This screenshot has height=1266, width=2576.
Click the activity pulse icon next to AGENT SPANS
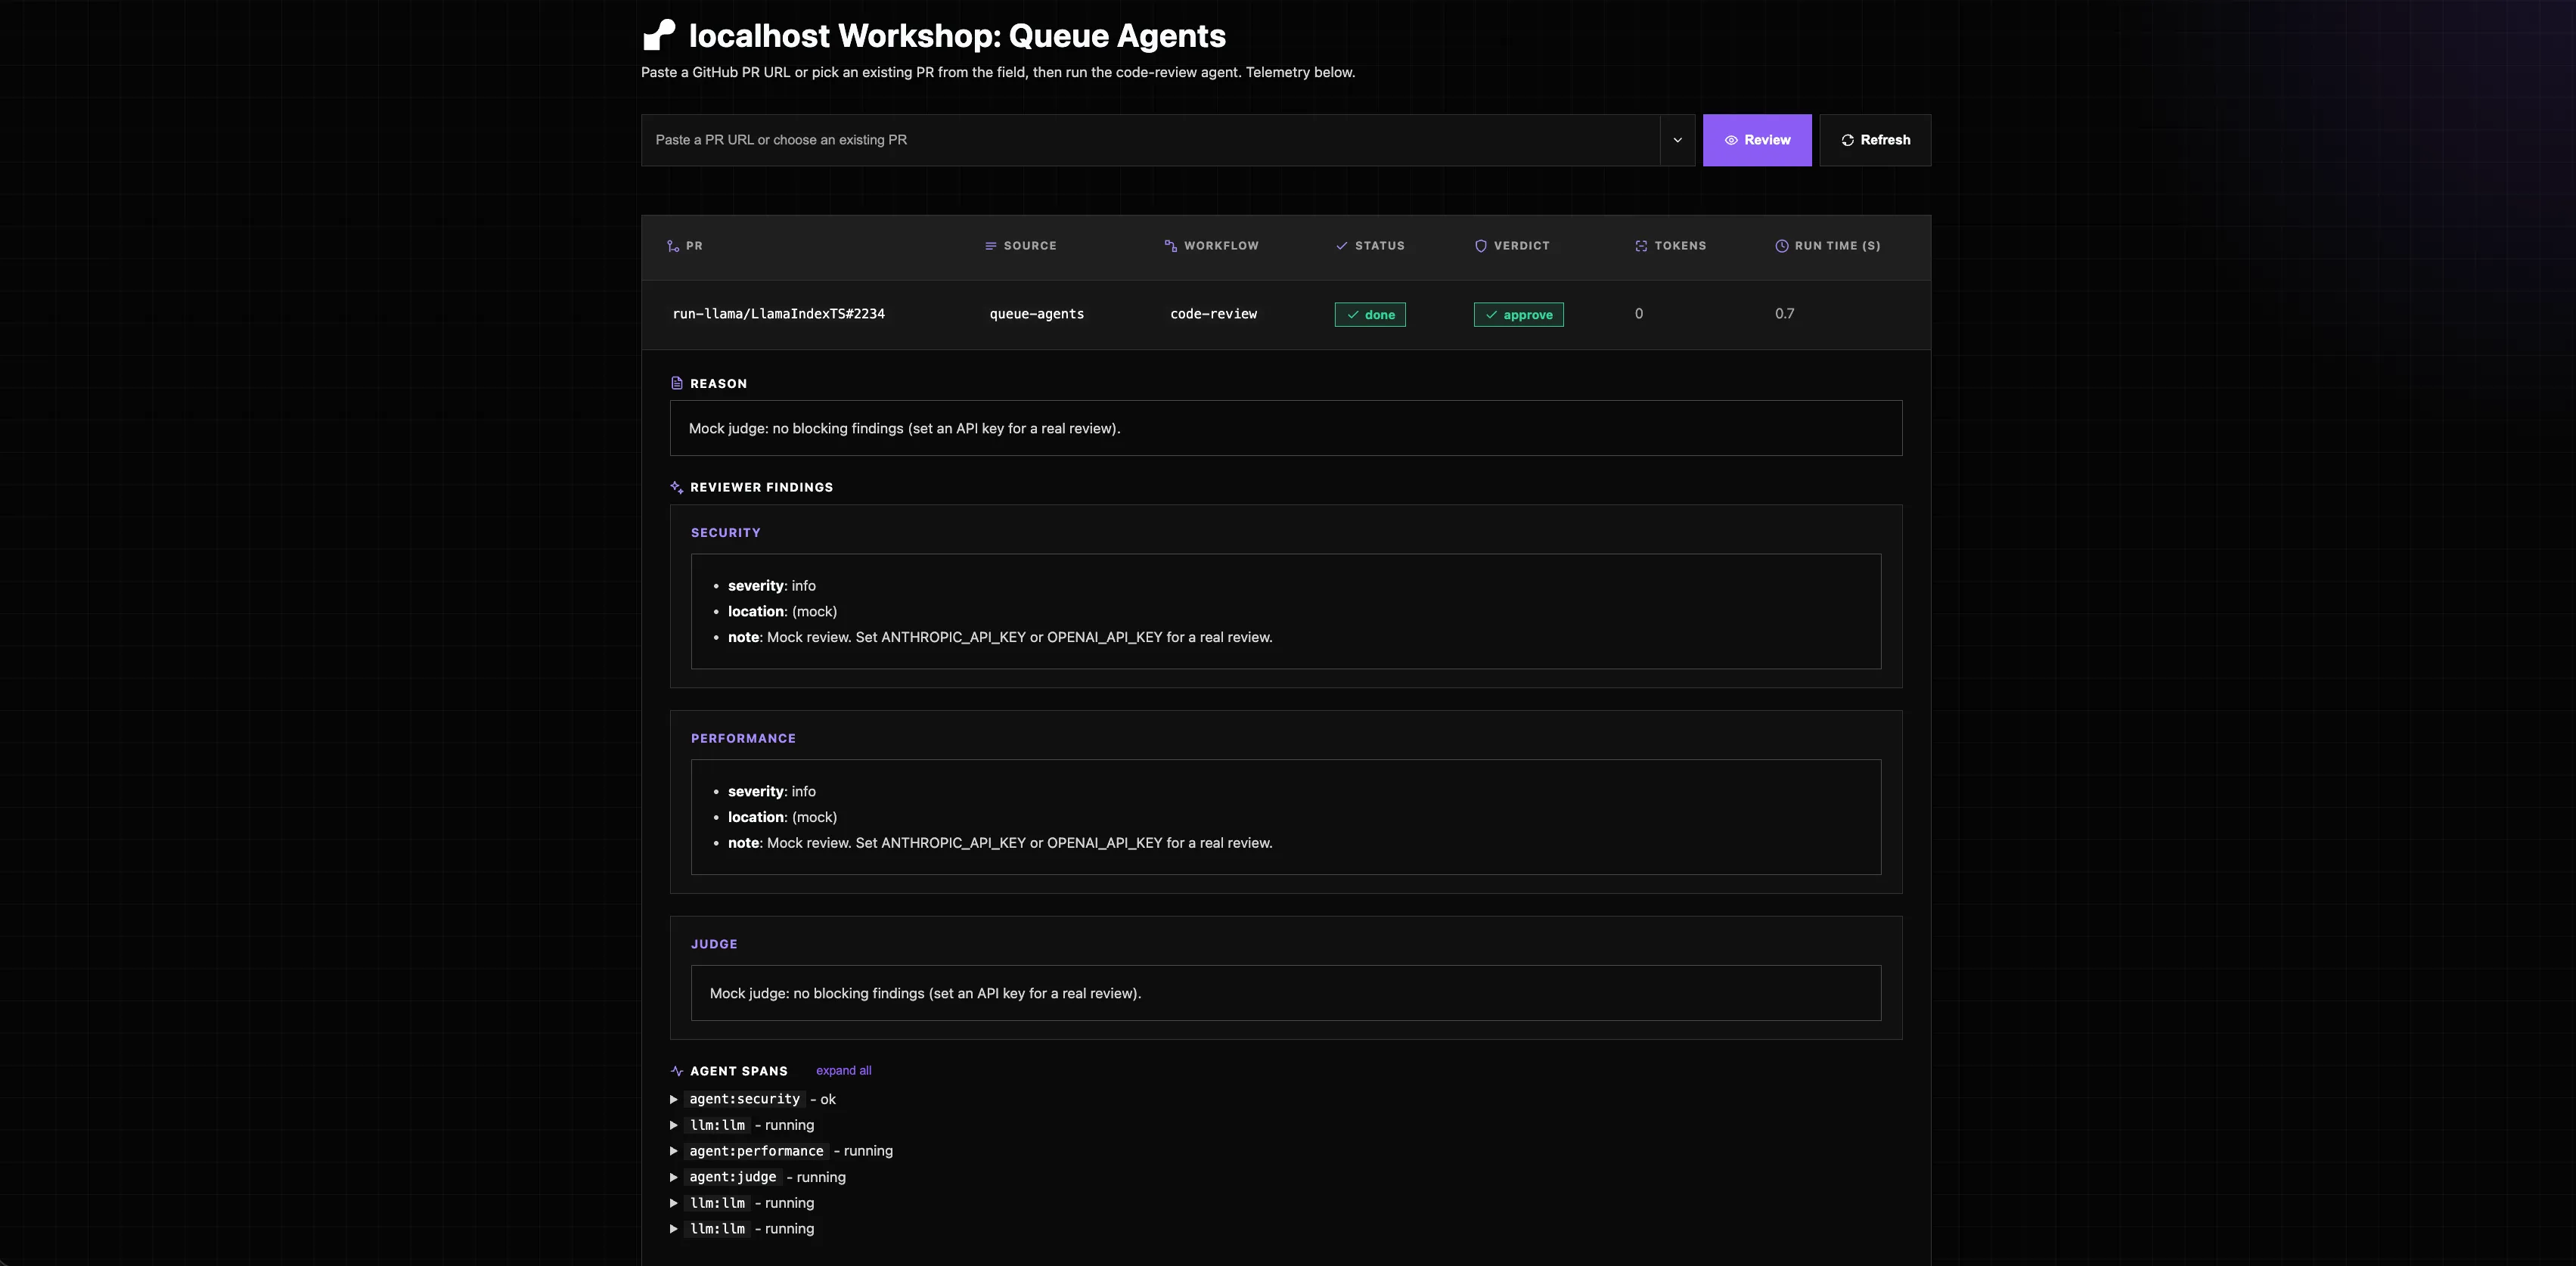pos(677,1071)
